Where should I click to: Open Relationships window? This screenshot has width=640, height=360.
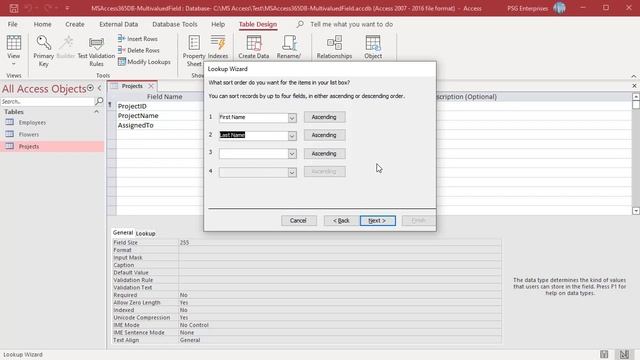click(334, 47)
